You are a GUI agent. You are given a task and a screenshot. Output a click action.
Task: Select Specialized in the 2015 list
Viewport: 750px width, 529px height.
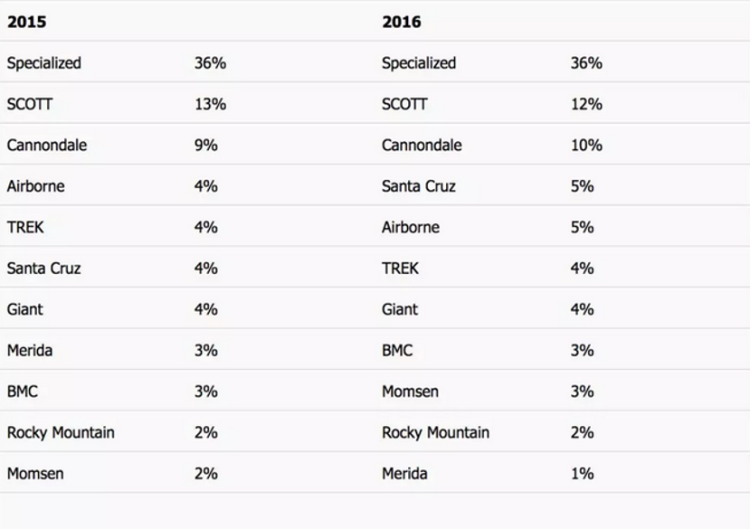[44, 63]
